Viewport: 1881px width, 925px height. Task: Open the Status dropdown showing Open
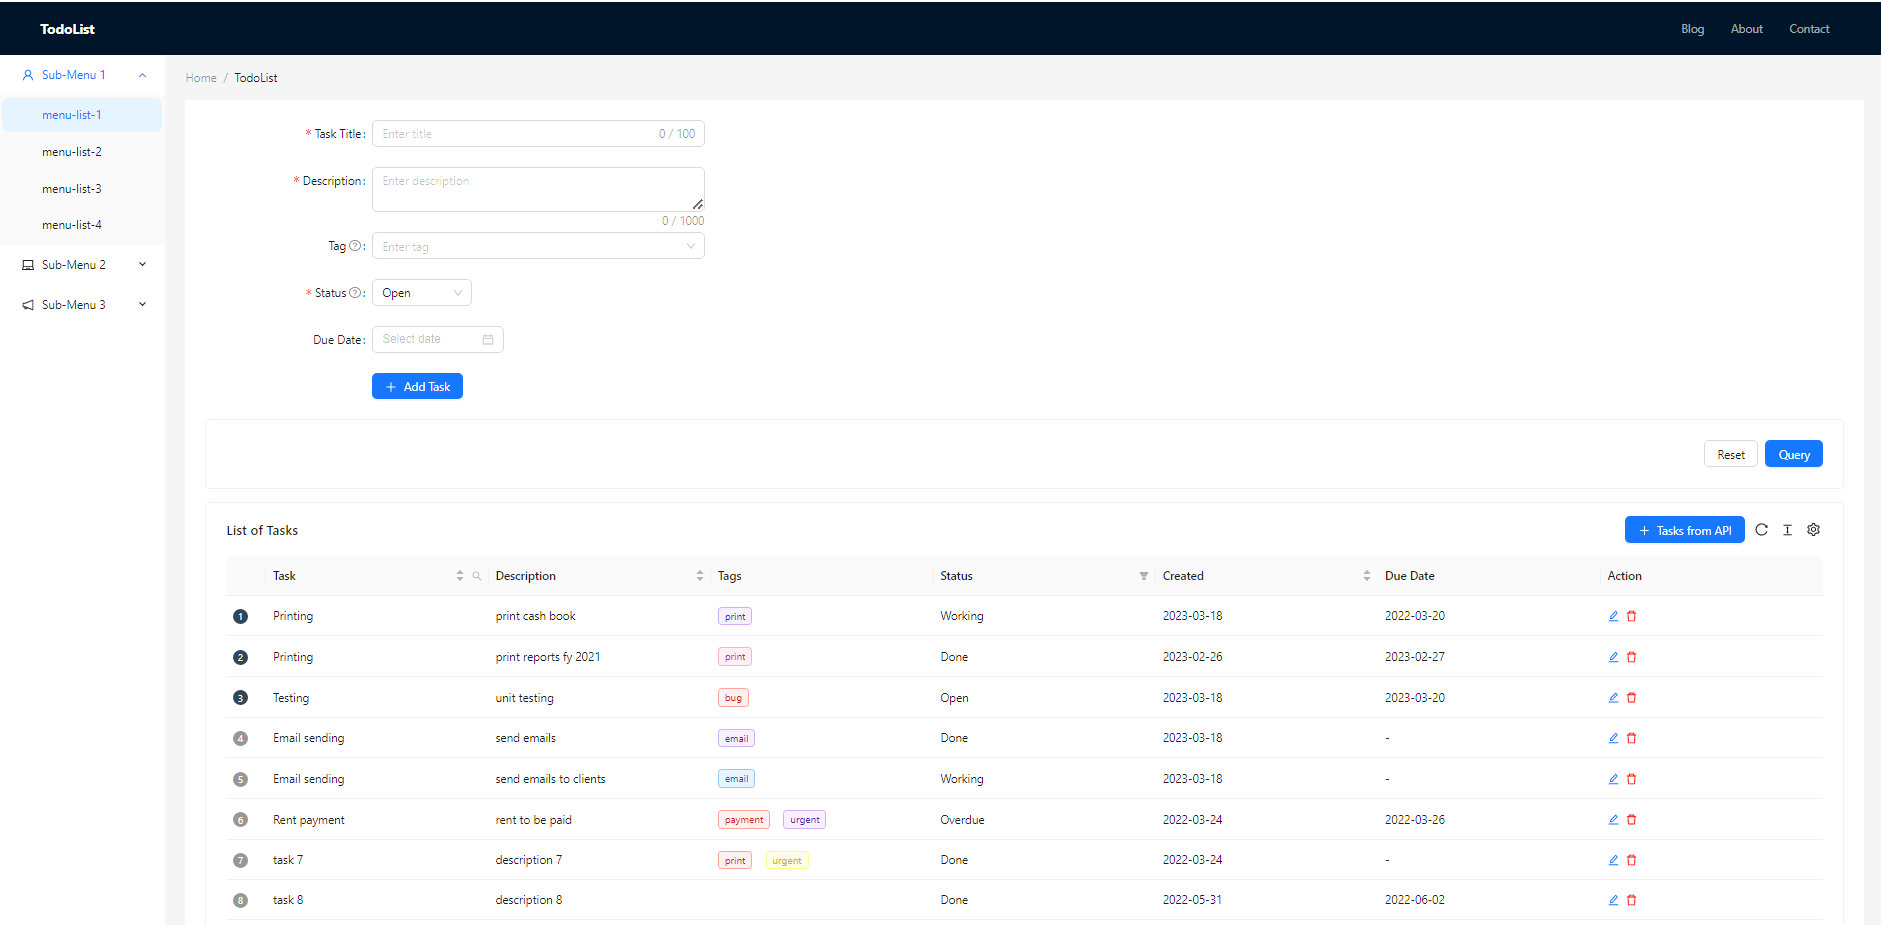pyautogui.click(x=421, y=292)
